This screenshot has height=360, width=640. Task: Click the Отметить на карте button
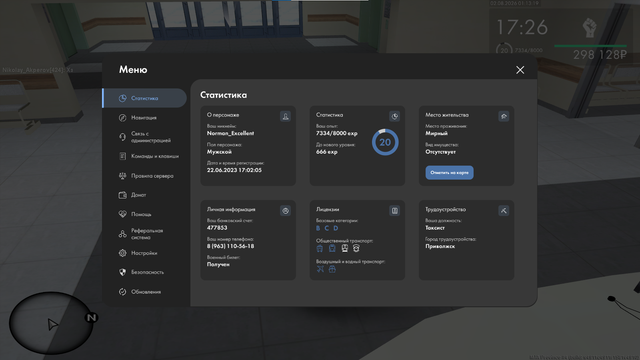click(x=449, y=173)
